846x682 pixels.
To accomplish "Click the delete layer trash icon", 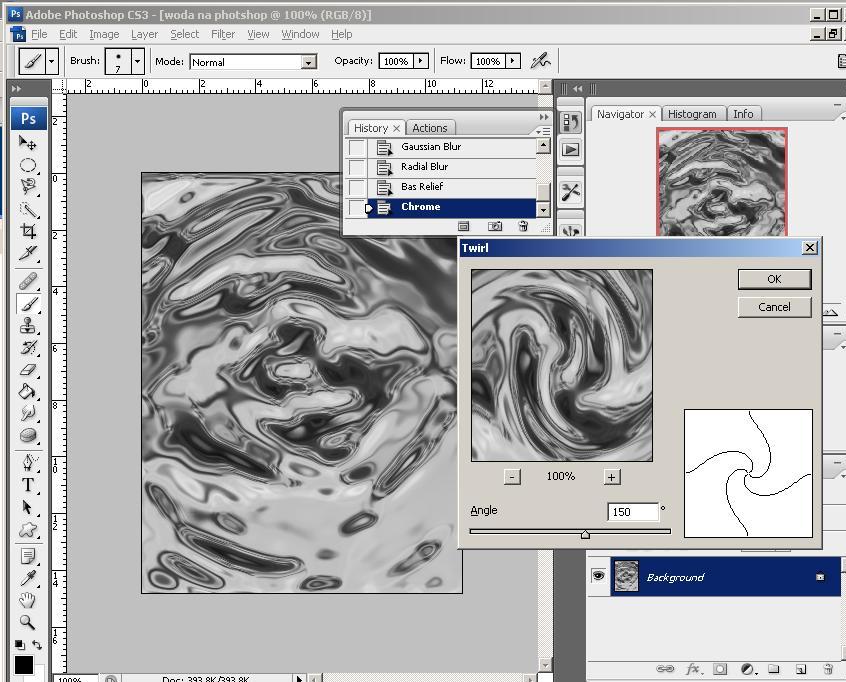I will (x=827, y=669).
